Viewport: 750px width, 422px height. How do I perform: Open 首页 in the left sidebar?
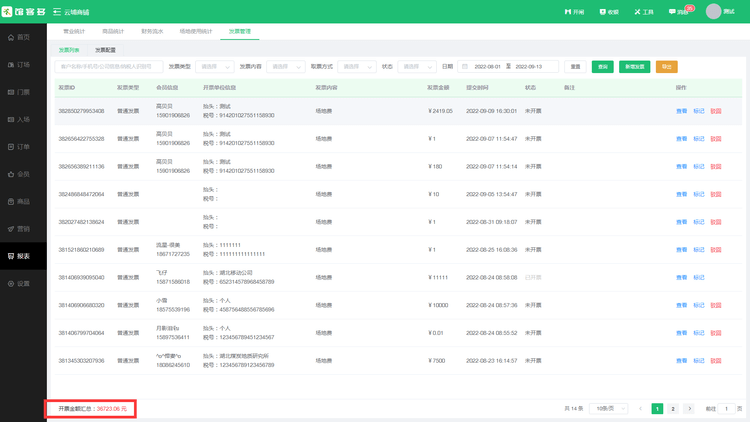22,37
